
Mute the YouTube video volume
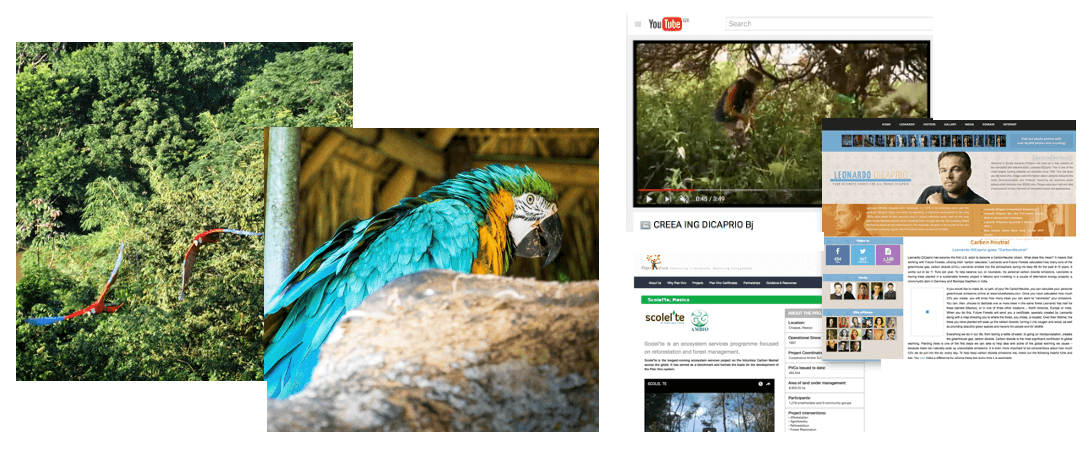(684, 198)
